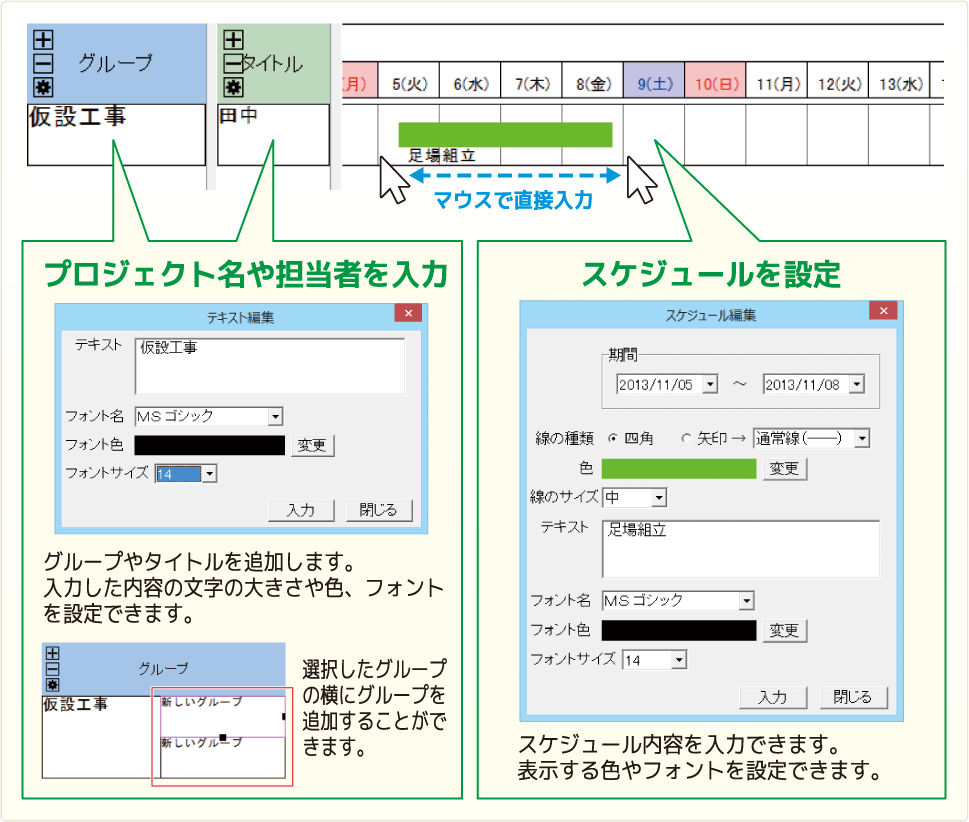
Task: Click the グループ column header label
Action: pyautogui.click(x=116, y=63)
